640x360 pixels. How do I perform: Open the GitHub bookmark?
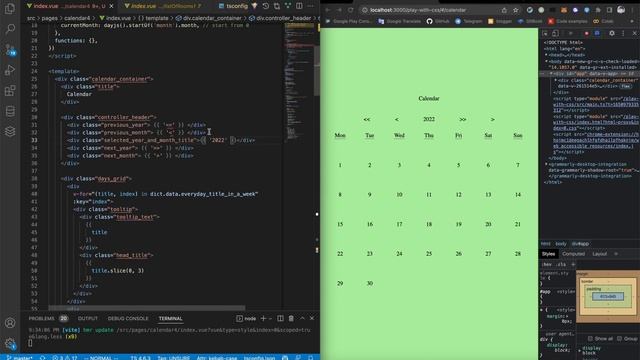pos(438,21)
